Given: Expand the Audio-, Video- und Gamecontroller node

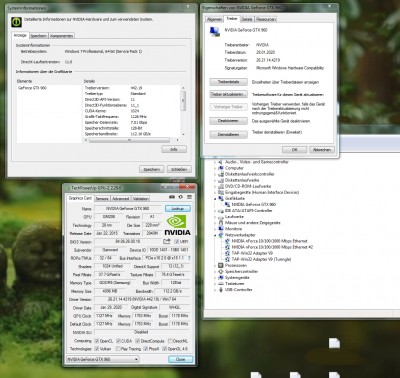Looking at the screenshot, I should [x=215, y=162].
